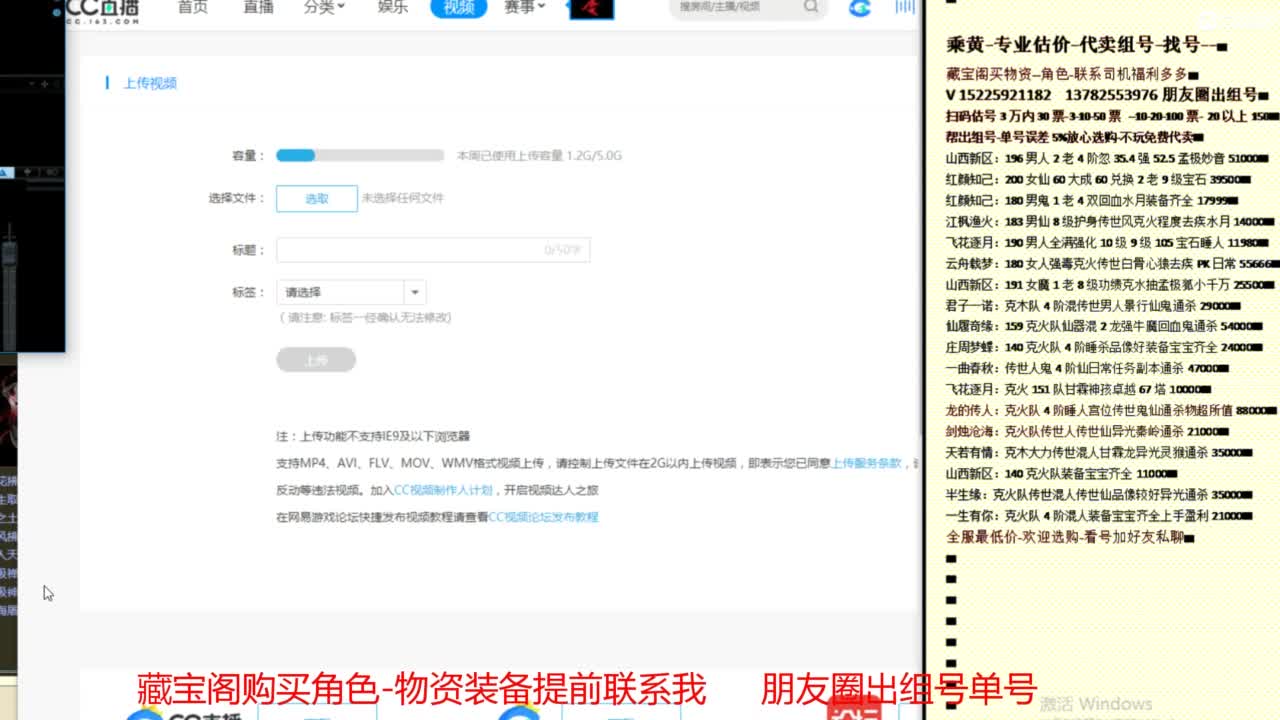Open the 请选择 tag dropdown
Viewport: 1280px width, 720px height.
351,292
